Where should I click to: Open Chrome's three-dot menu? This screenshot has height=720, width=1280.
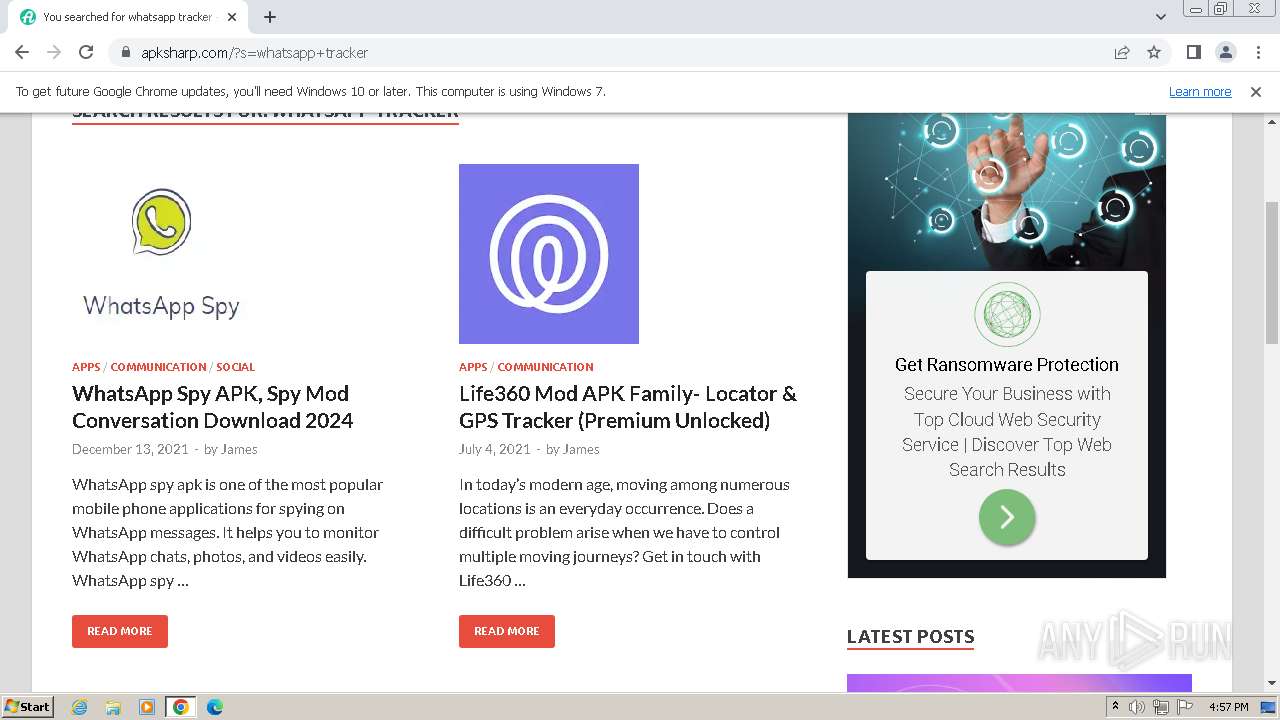1258,52
